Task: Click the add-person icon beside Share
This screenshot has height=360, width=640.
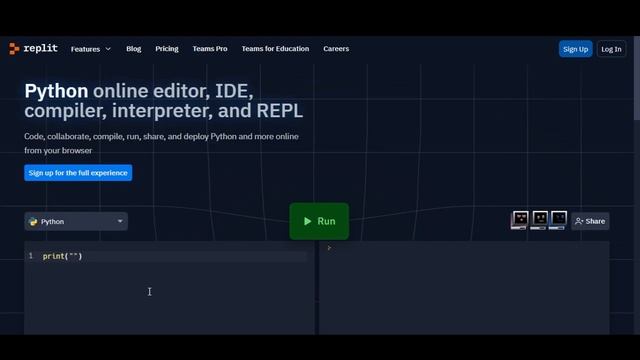Action: pyautogui.click(x=579, y=221)
